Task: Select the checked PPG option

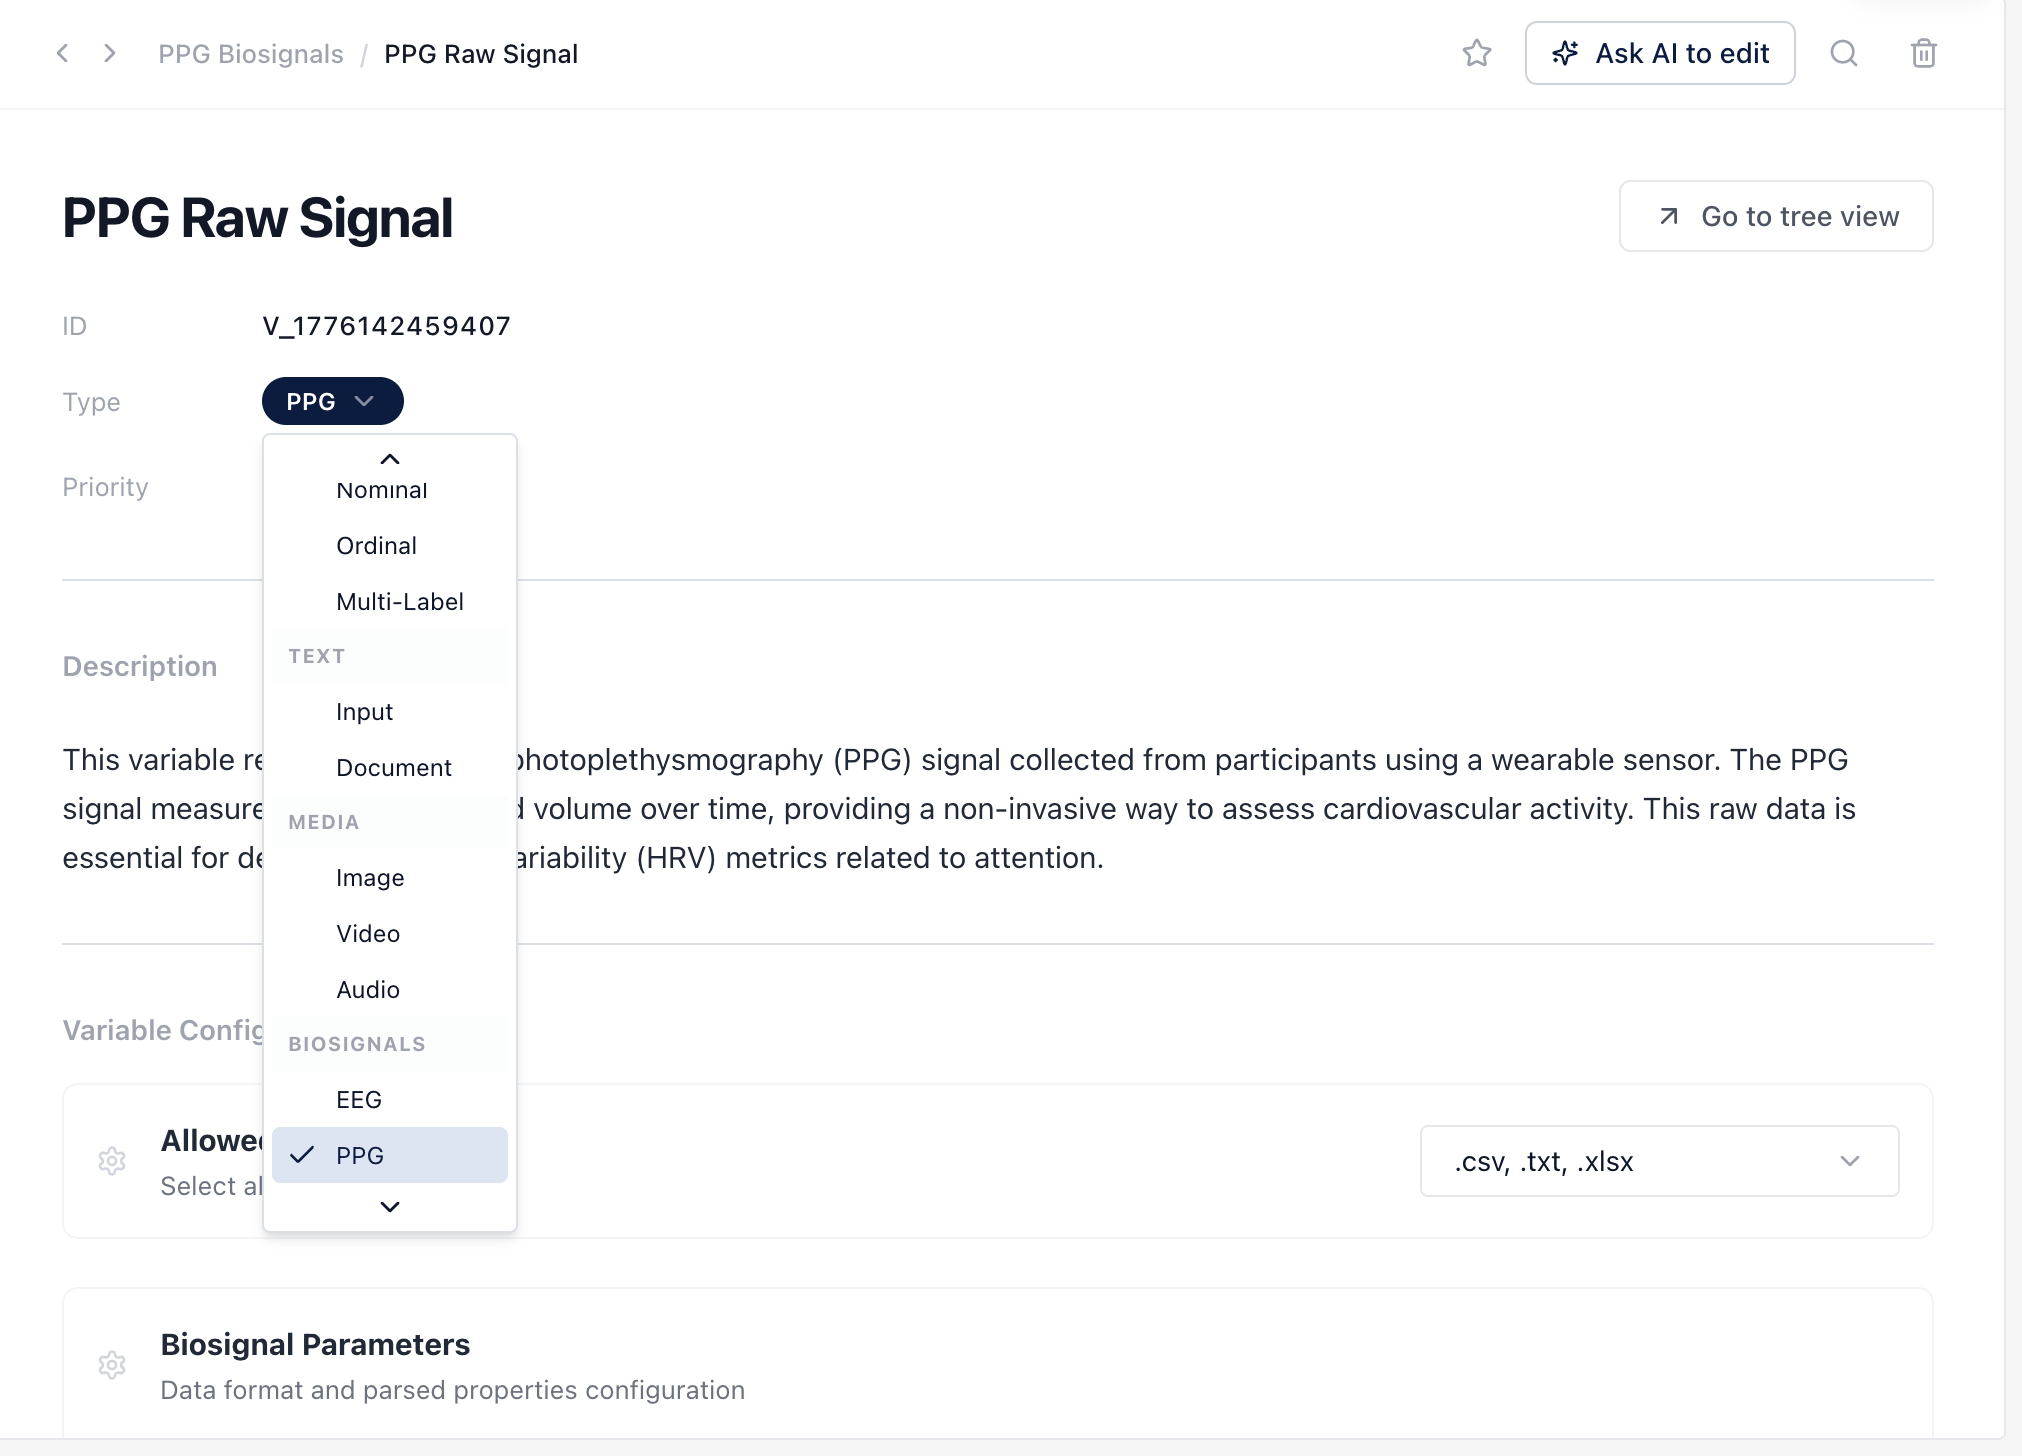Action: coord(360,1156)
